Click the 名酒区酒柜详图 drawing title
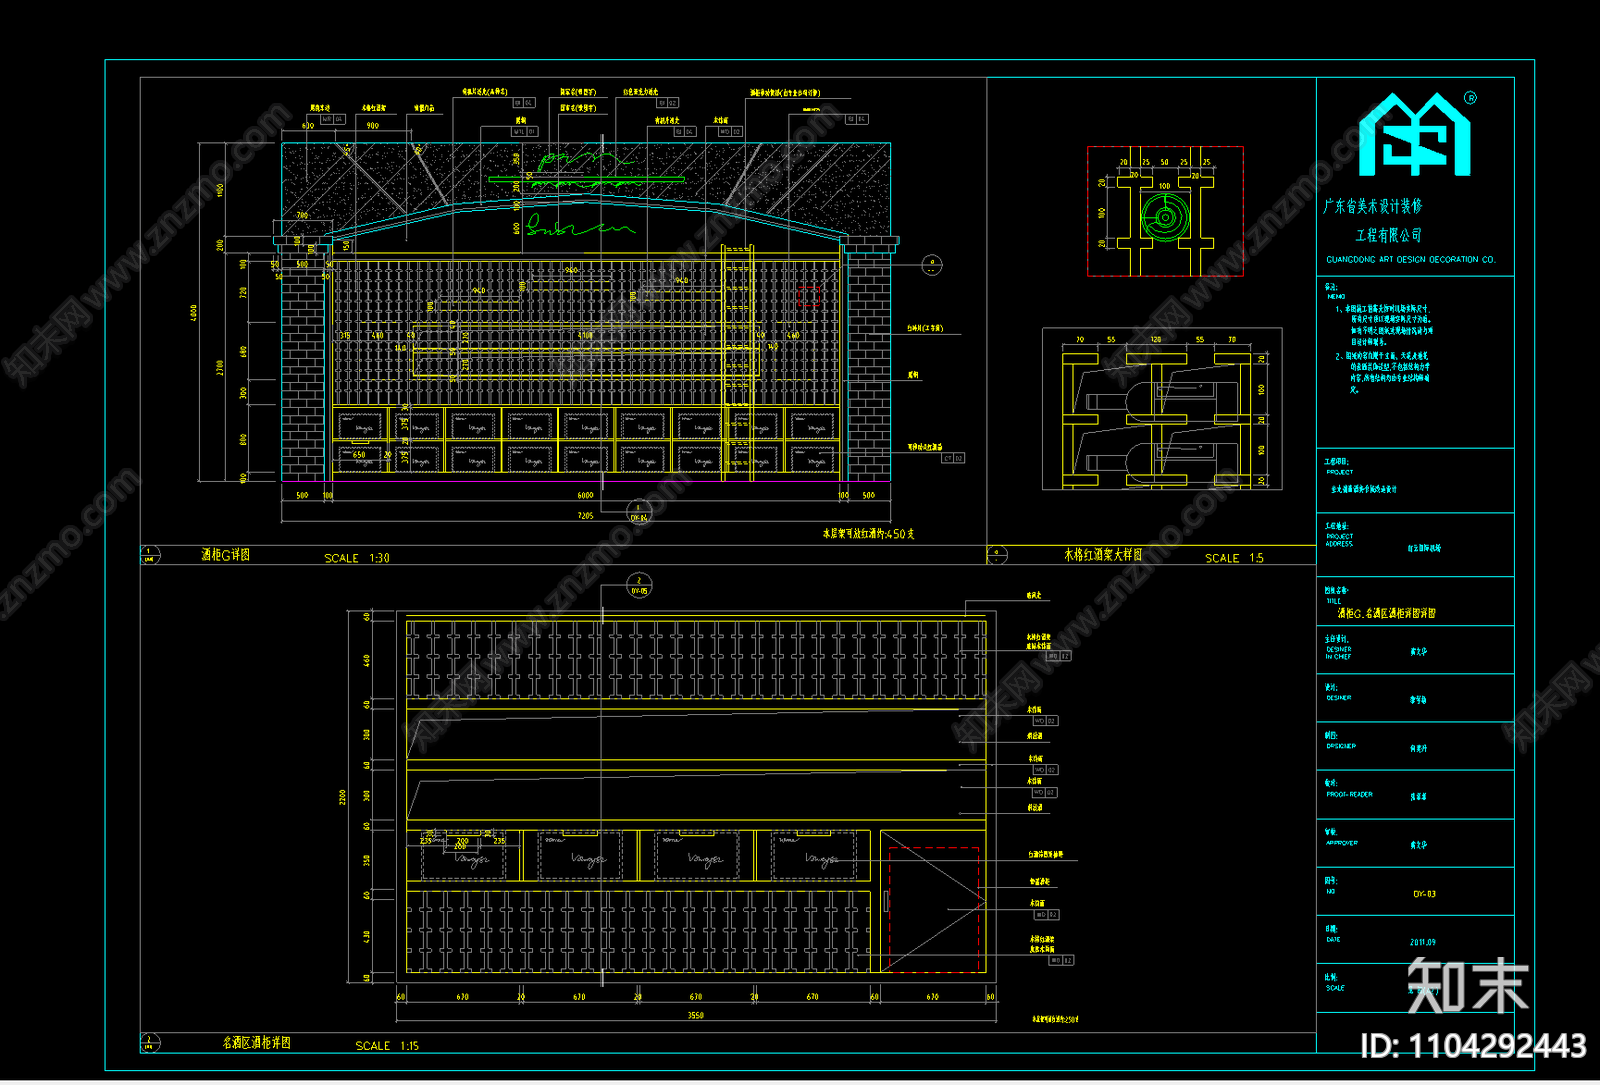This screenshot has width=1600, height=1085. [x=257, y=1042]
